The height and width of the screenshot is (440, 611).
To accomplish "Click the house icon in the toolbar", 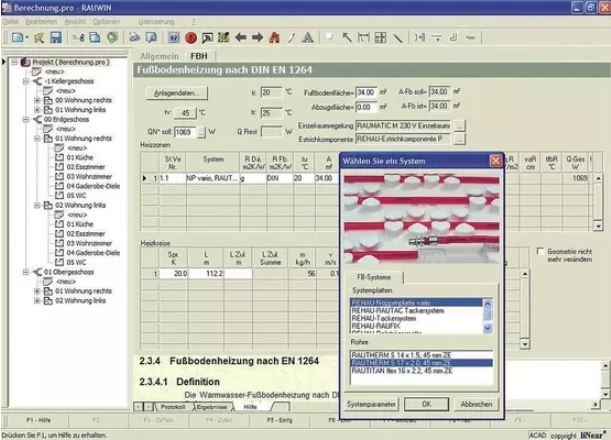I will click(275, 37).
